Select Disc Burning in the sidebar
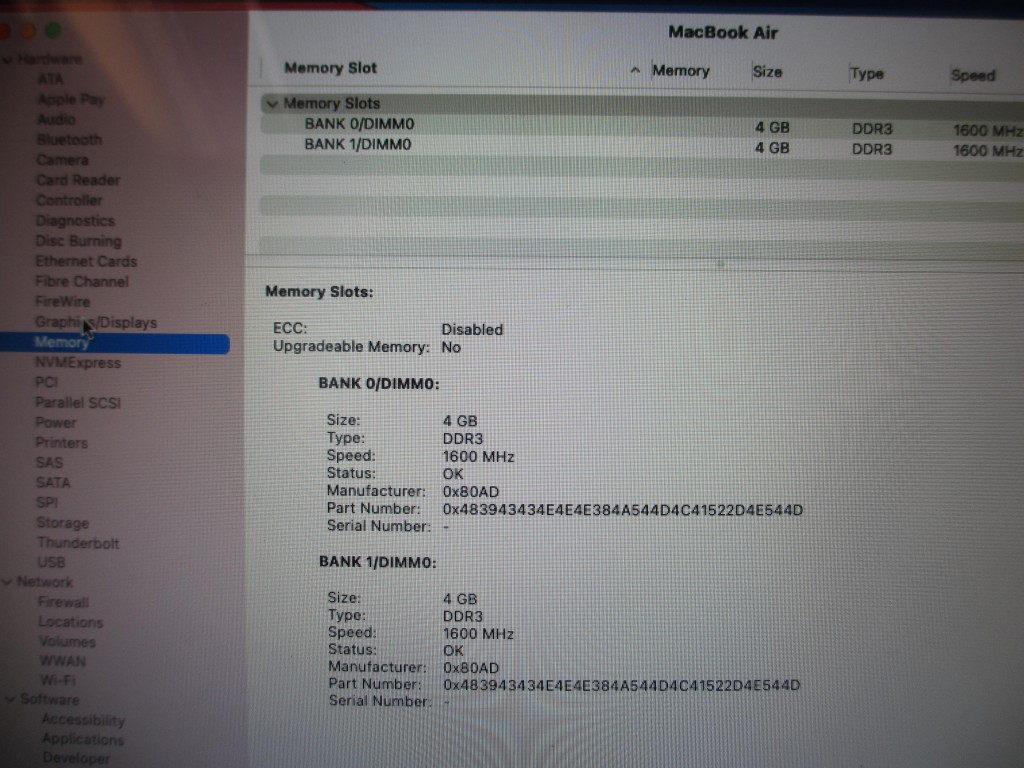This screenshot has width=1024, height=768. coord(78,241)
